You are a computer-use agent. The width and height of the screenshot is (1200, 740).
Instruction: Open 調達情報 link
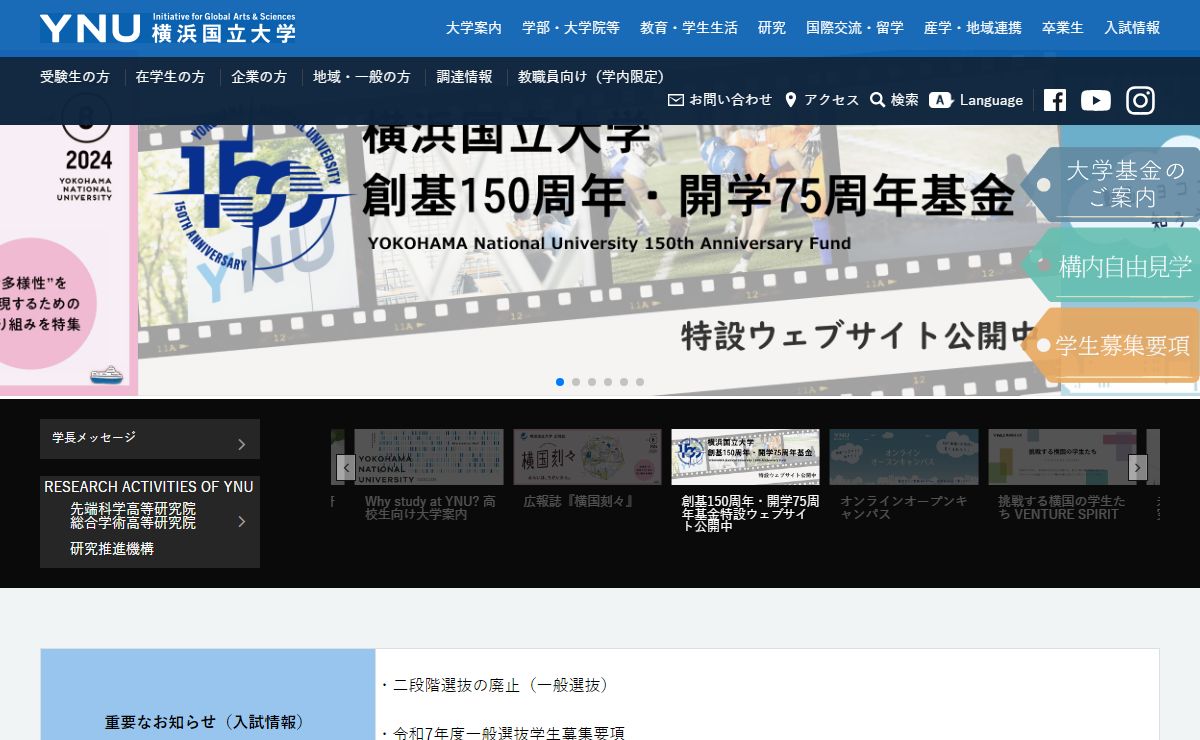464,77
